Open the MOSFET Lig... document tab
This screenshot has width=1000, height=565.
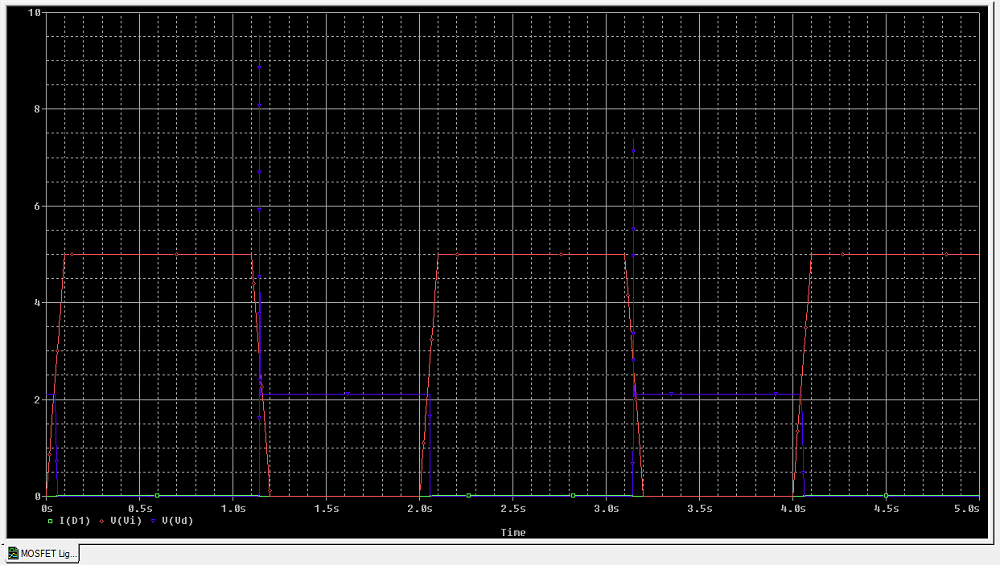42,554
